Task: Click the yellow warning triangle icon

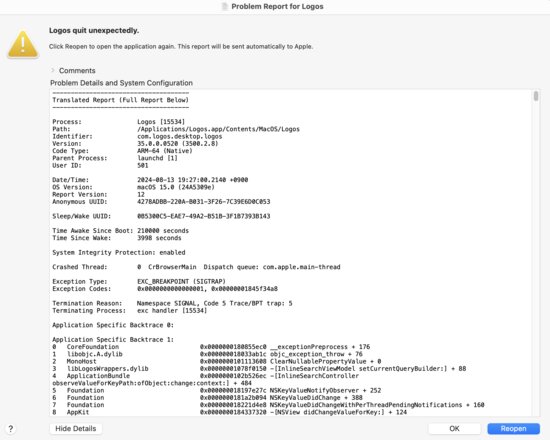Action: point(23,45)
